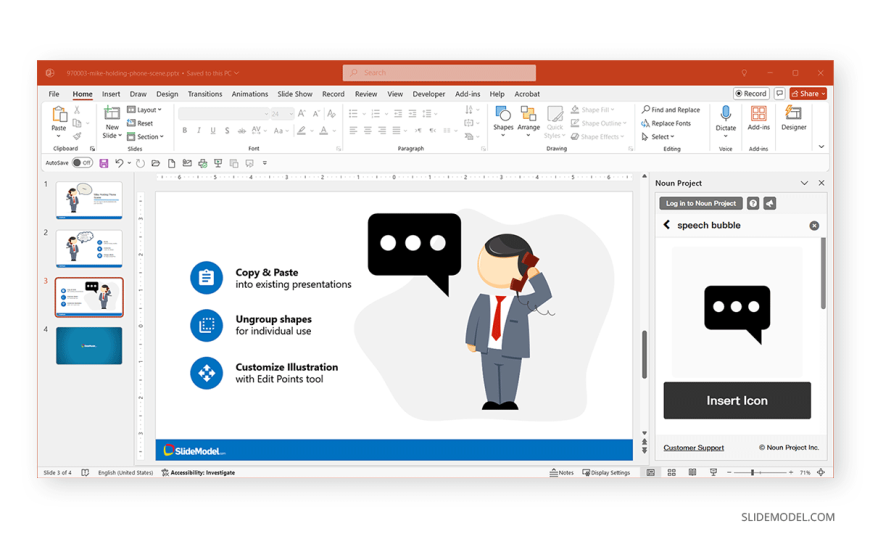Open Noun Project pane options chevron
The width and height of the screenshot is (870, 539).
[804, 183]
